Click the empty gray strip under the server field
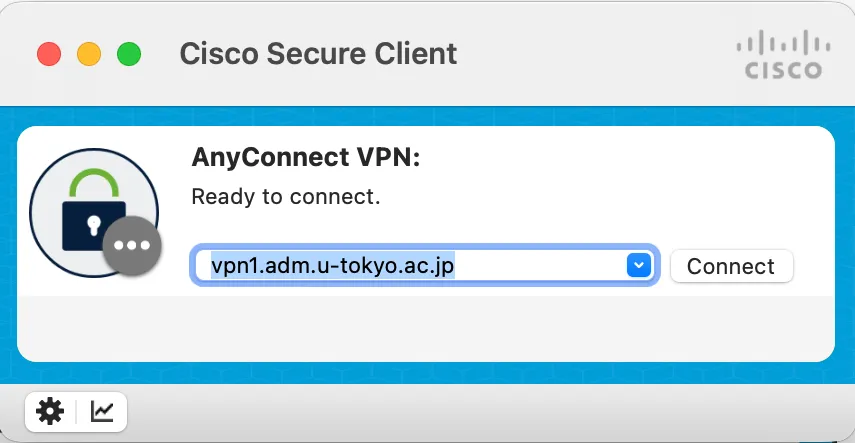Screen dimensions: 855x443 tap(425, 327)
